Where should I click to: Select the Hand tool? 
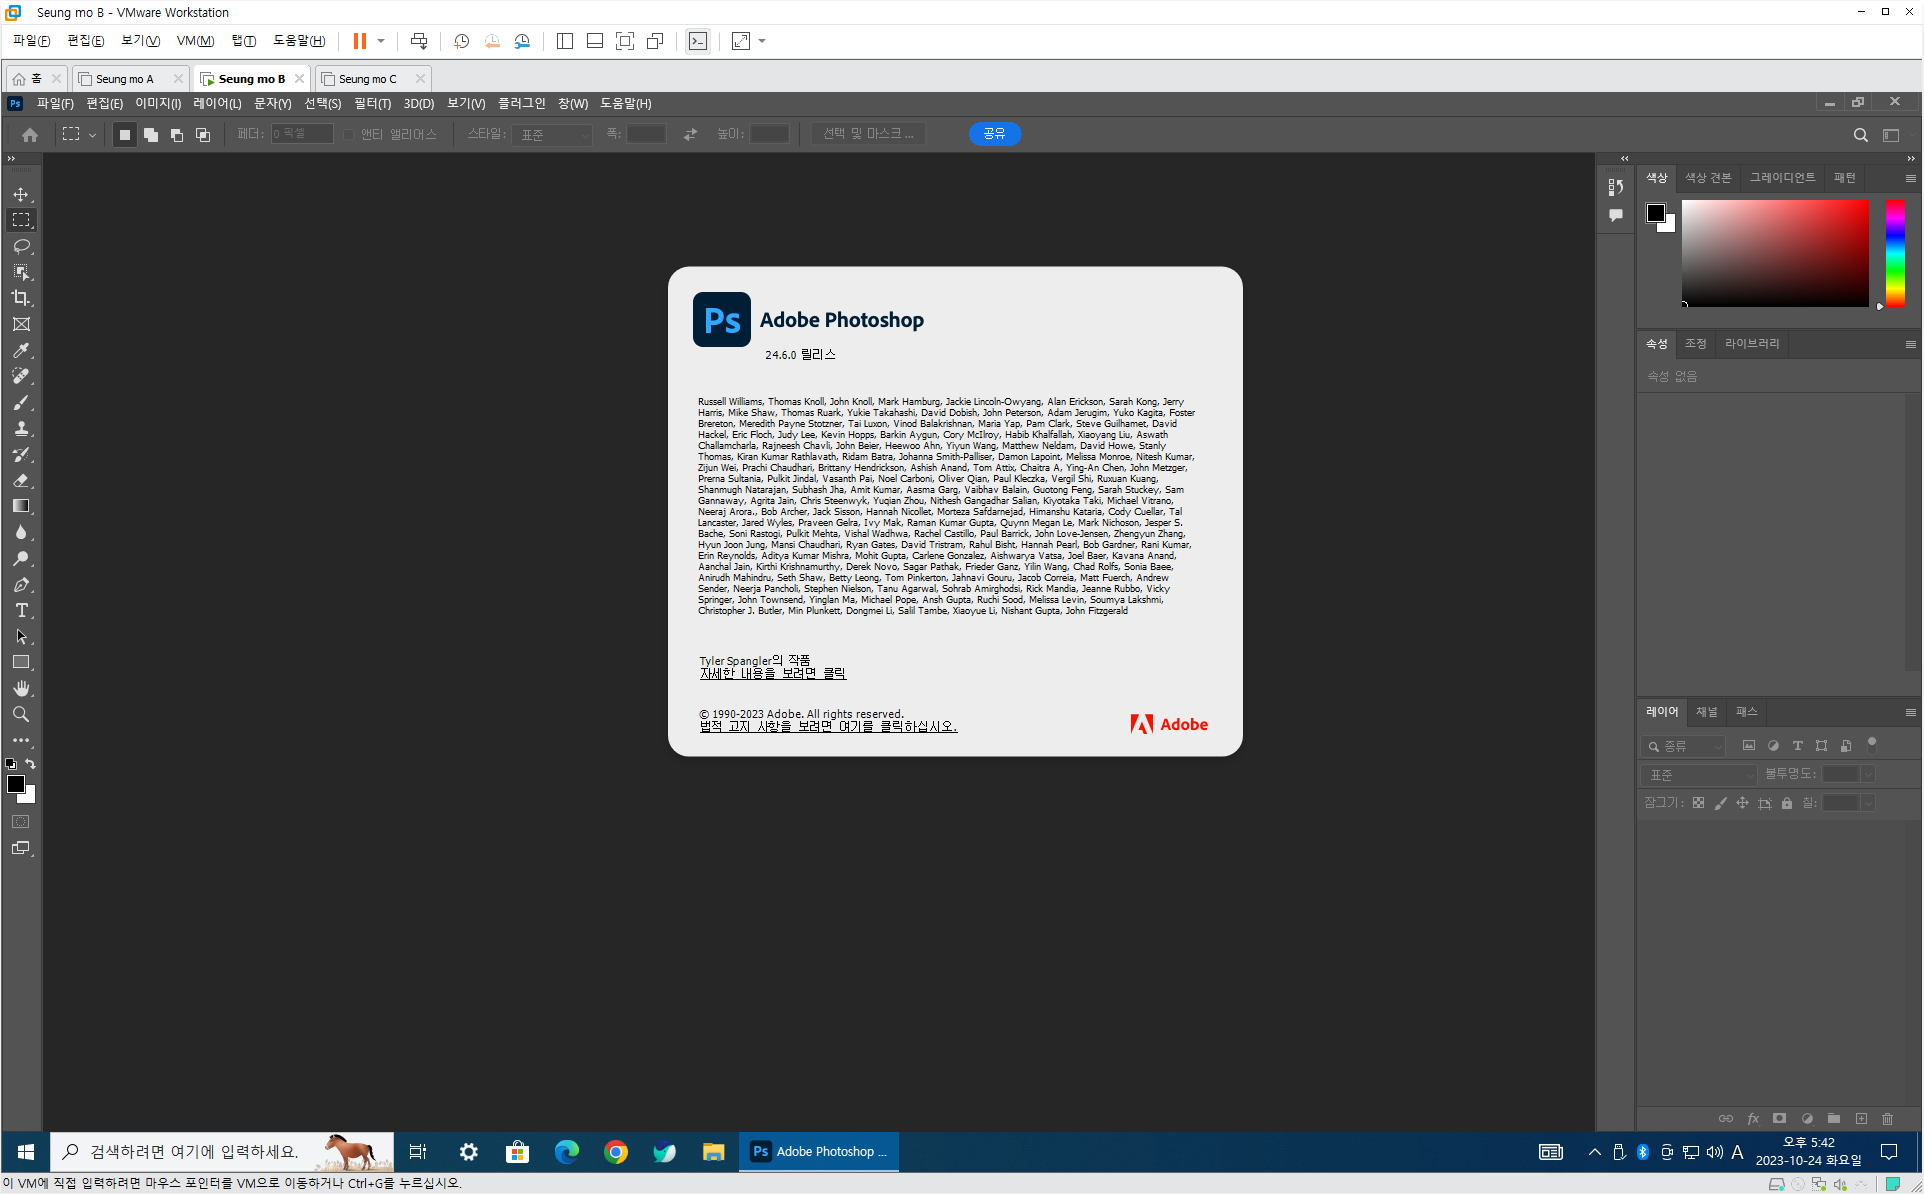pos(21,688)
